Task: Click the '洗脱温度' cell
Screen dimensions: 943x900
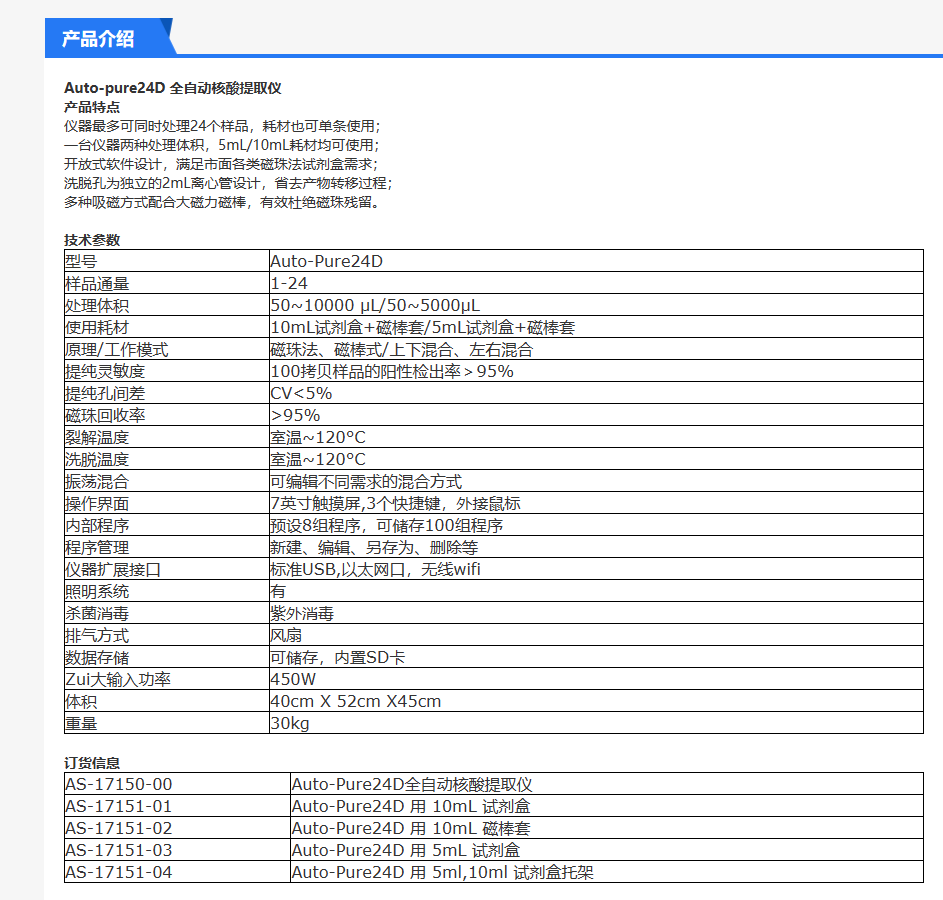Action: point(167,459)
